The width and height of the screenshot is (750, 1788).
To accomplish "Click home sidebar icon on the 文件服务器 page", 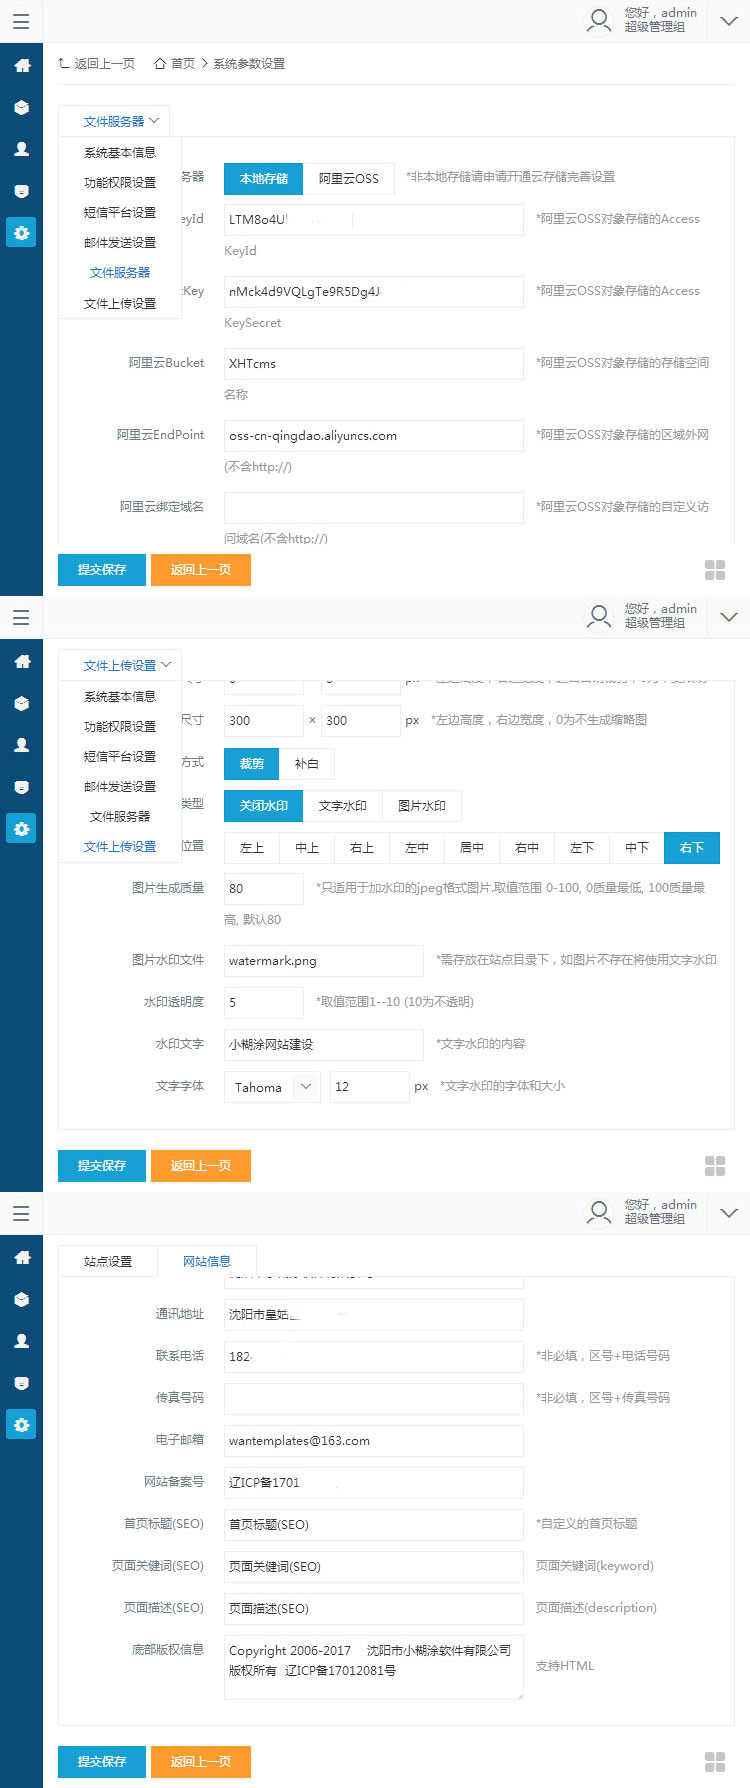I will [21, 65].
